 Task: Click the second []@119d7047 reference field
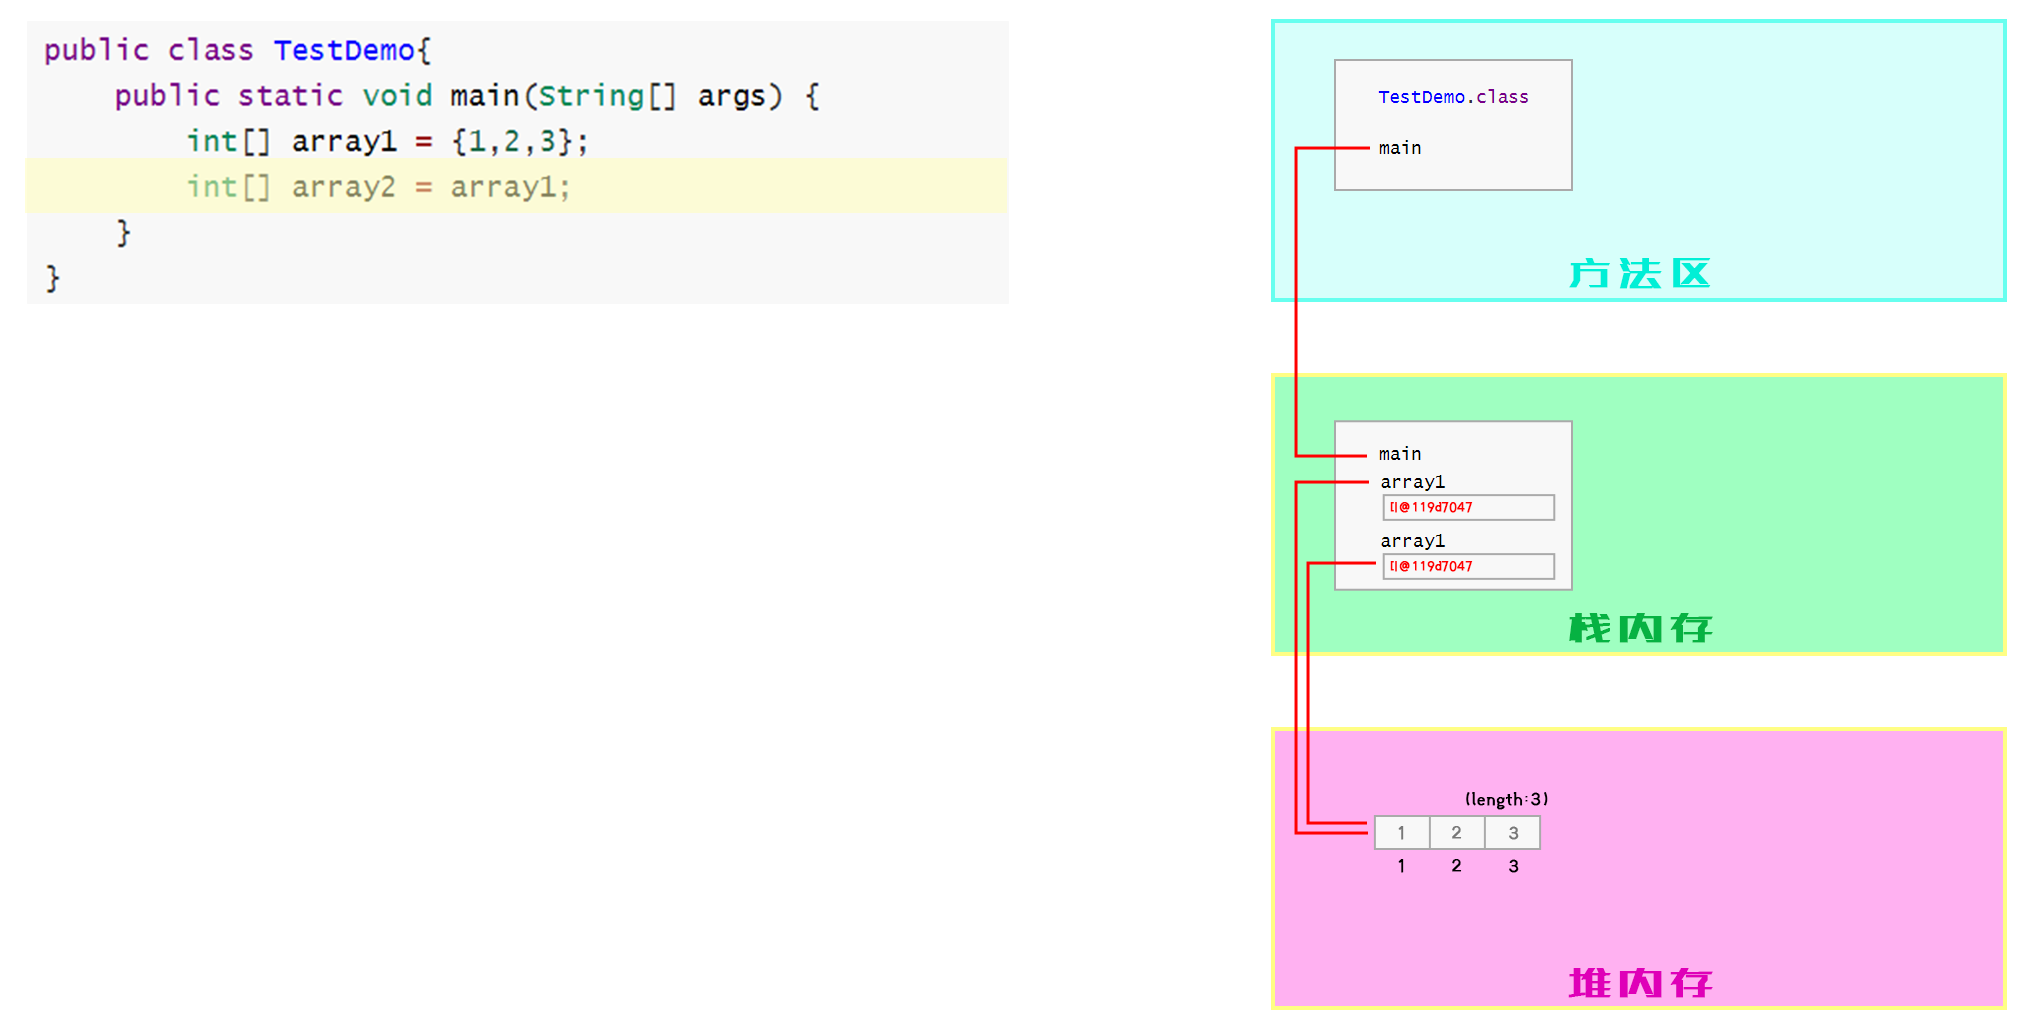click(x=1467, y=566)
